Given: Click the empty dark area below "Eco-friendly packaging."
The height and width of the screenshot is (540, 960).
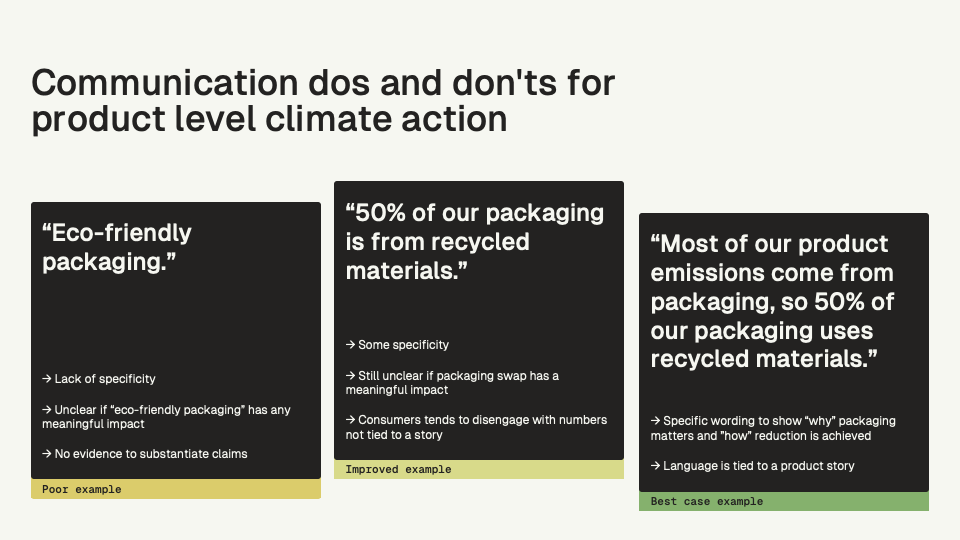Looking at the screenshot, I should click(176, 320).
